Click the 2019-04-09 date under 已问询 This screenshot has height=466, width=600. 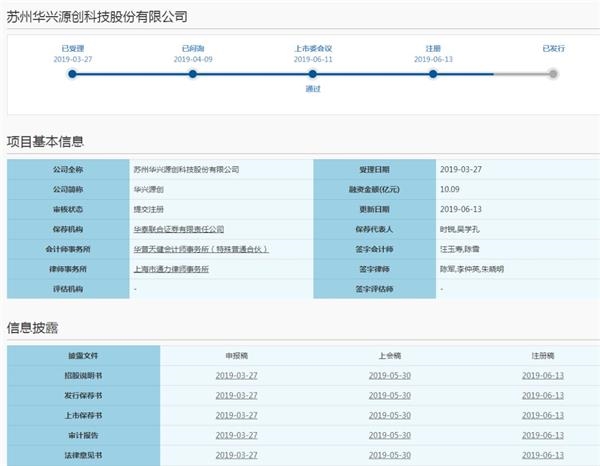(x=193, y=59)
